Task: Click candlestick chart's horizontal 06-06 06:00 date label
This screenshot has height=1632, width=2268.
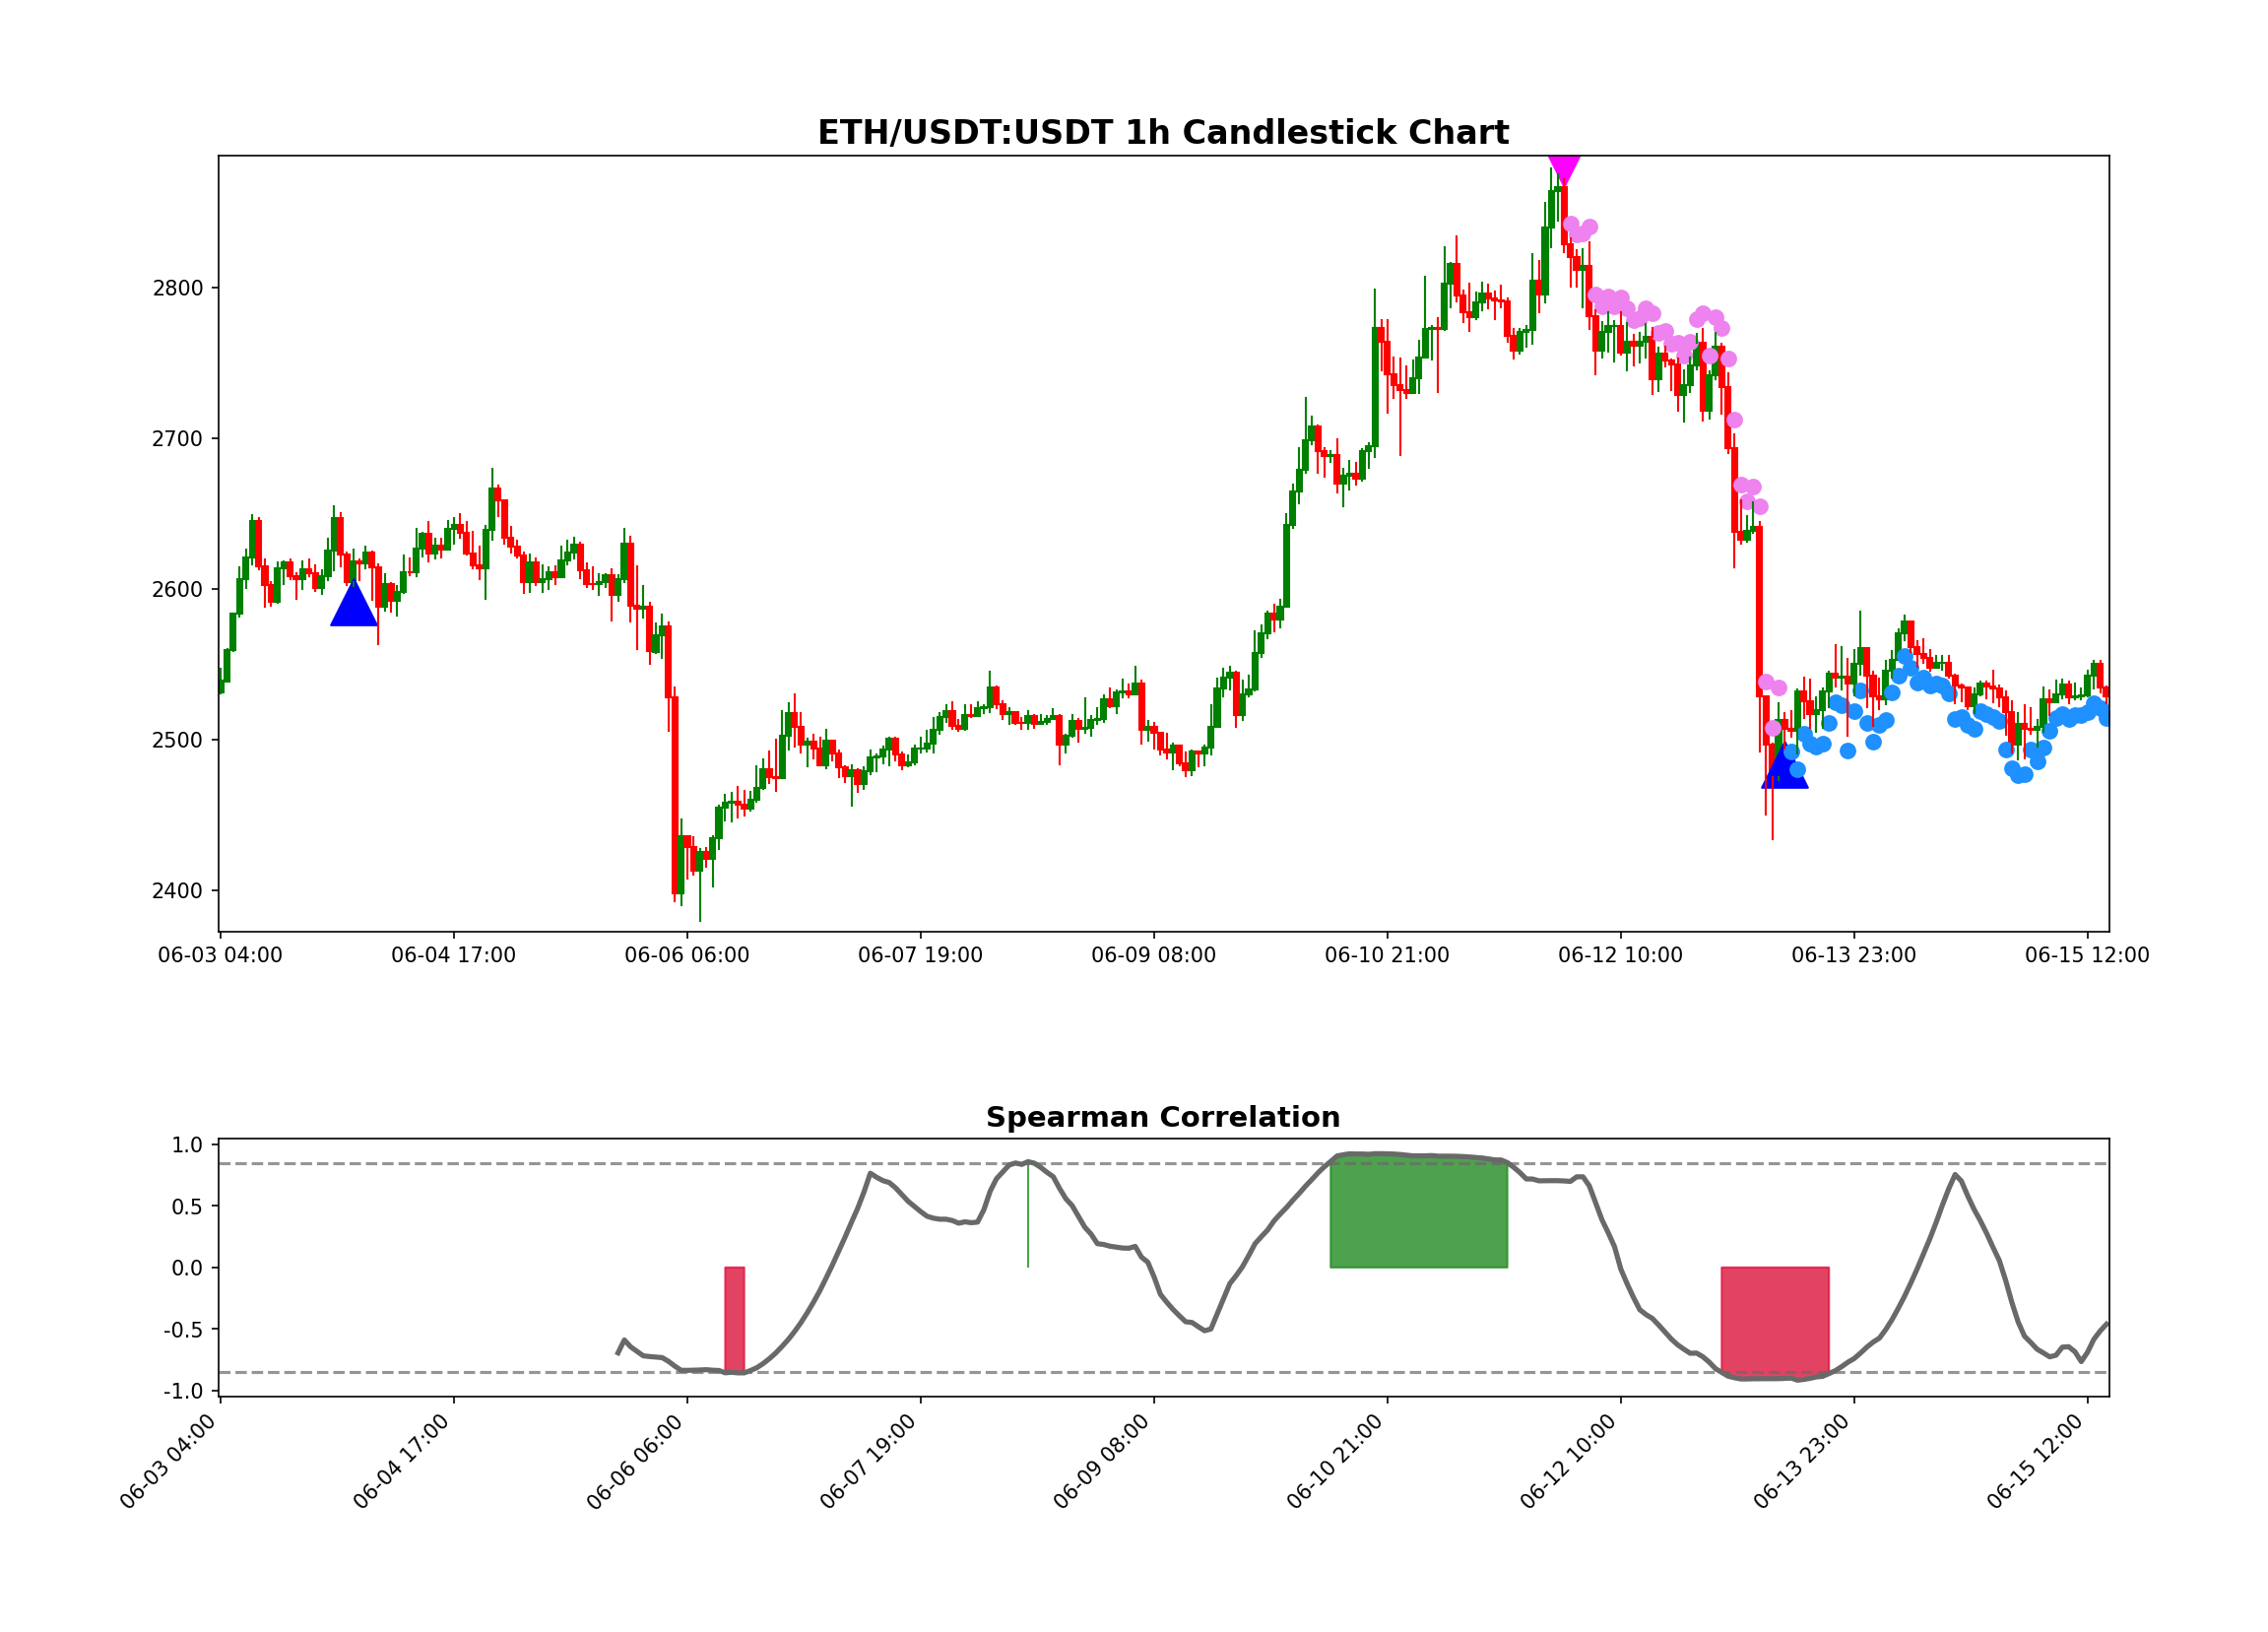Action: (687, 956)
